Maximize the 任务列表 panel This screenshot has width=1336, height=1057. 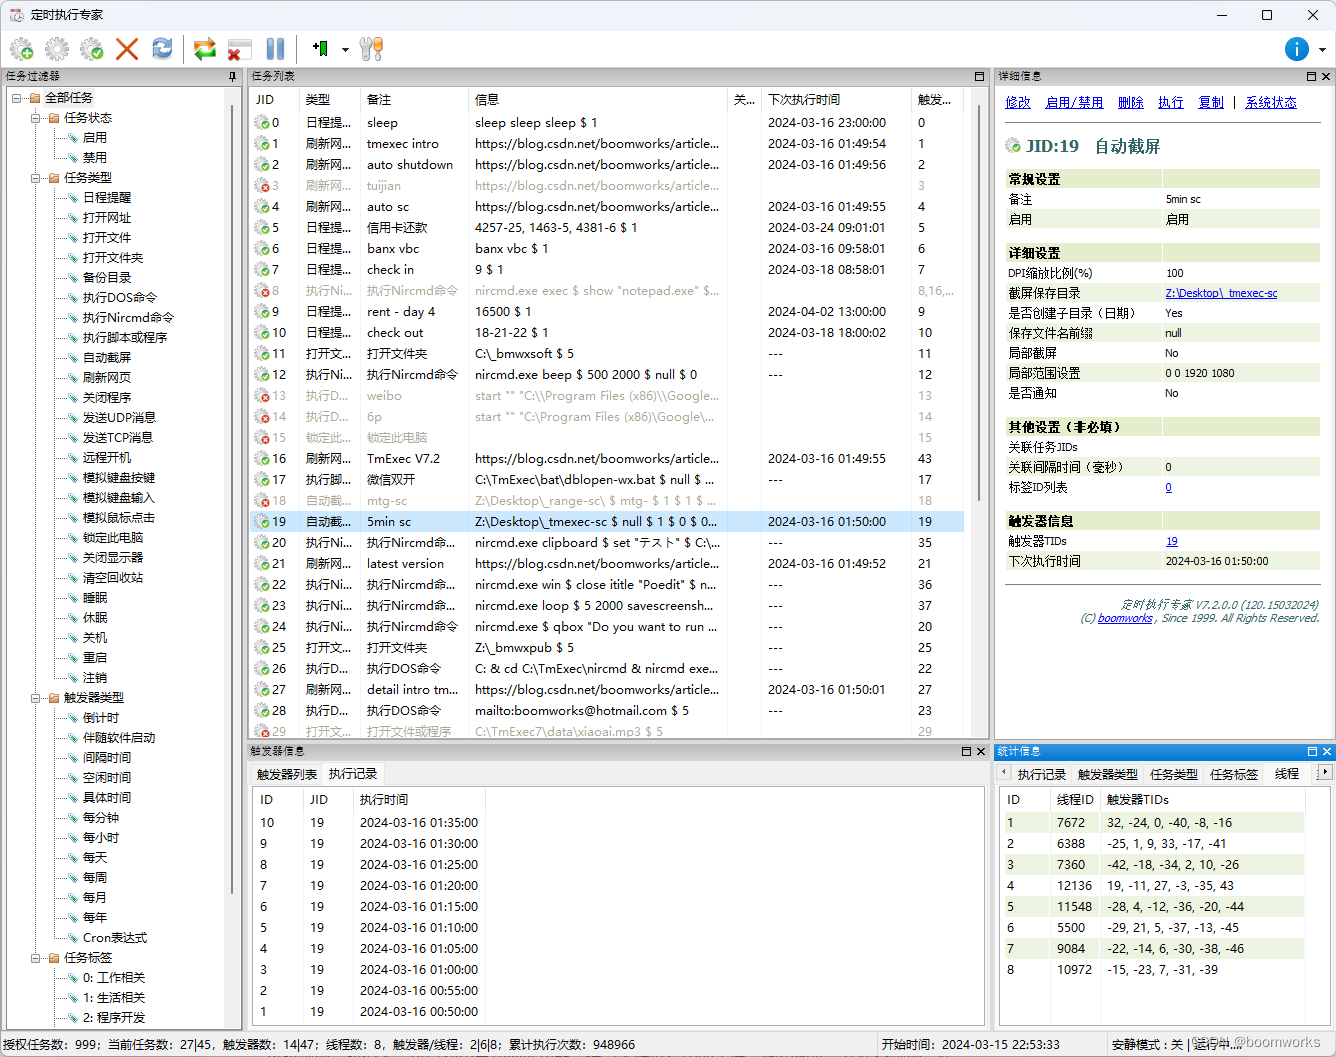coord(980,76)
